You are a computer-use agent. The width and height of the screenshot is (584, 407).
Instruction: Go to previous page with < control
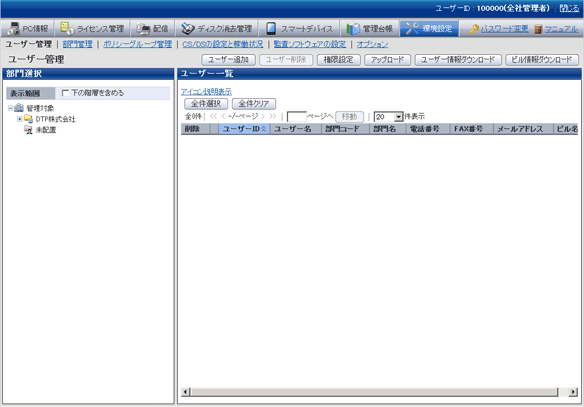223,117
